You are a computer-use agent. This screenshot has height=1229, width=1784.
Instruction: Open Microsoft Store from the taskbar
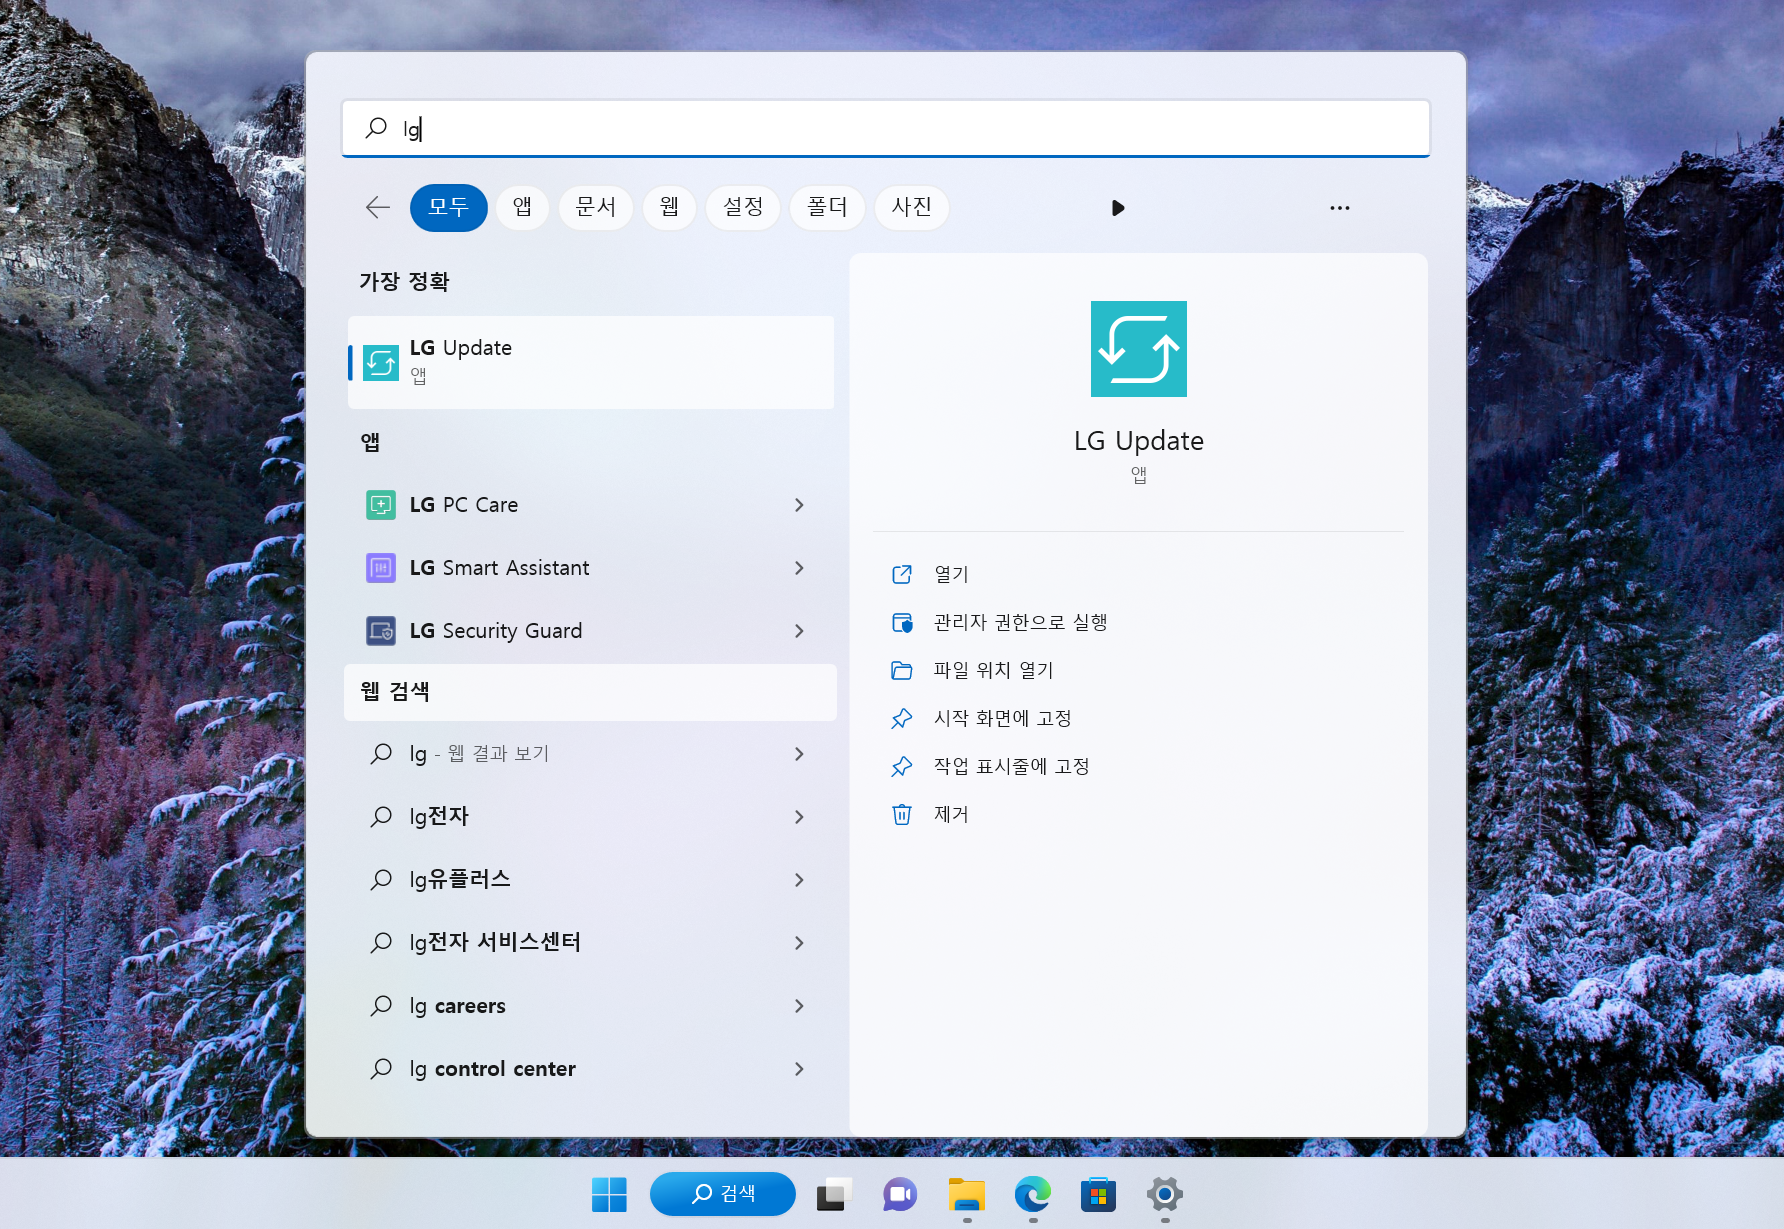pos(1098,1194)
